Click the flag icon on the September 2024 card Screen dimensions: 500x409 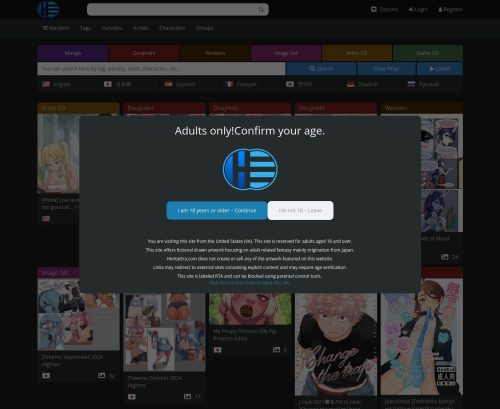[x=46, y=376]
